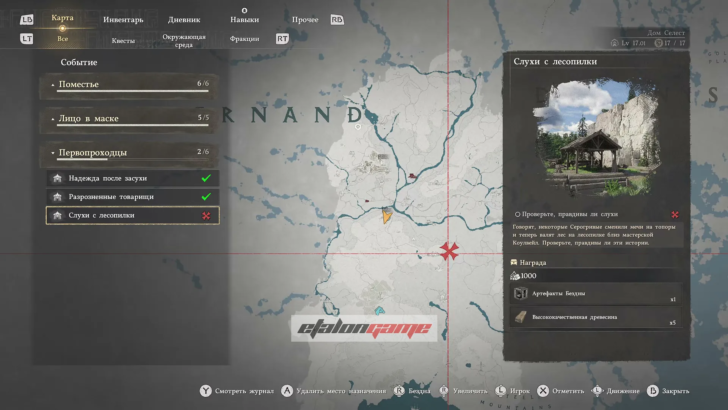Click the Высококачественная древесина reward icon
The height and width of the screenshot is (410, 728).
click(520, 319)
